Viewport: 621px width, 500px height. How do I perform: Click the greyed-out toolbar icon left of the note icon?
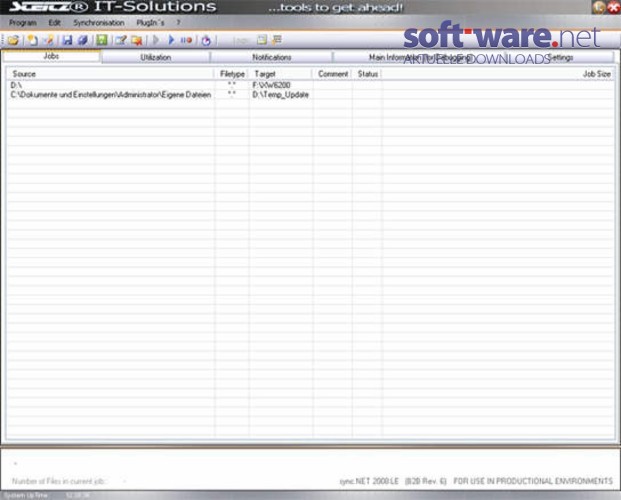[x=241, y=40]
